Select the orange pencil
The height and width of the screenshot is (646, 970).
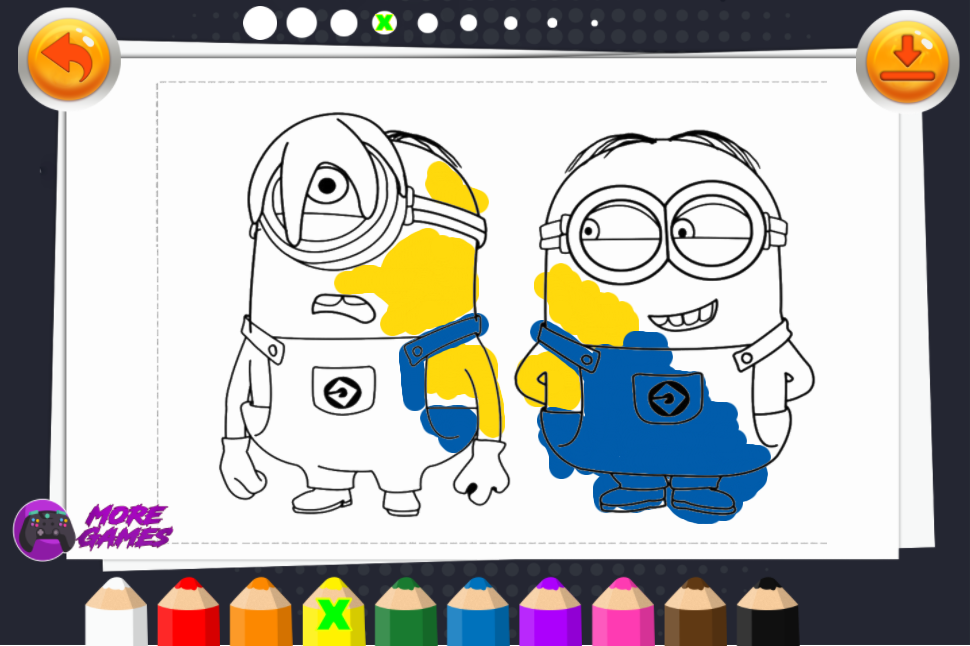(261, 613)
